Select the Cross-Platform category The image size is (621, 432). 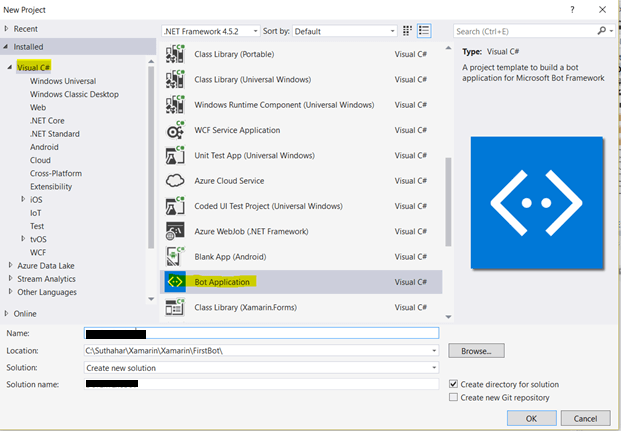(x=56, y=173)
